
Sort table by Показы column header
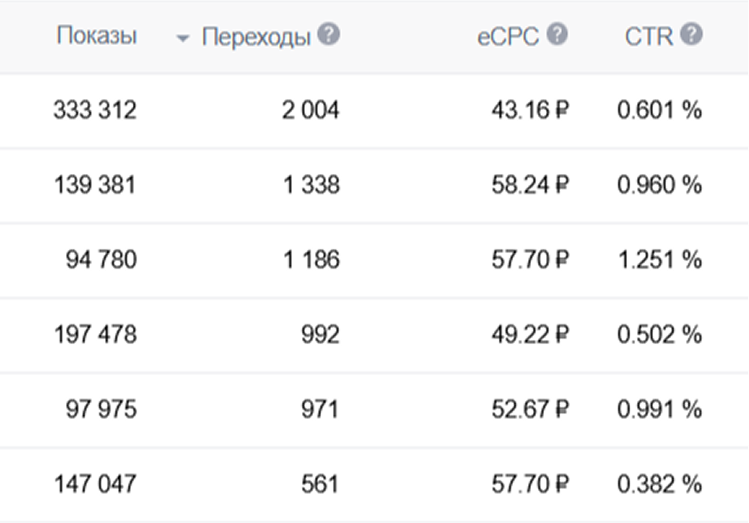pos(96,36)
